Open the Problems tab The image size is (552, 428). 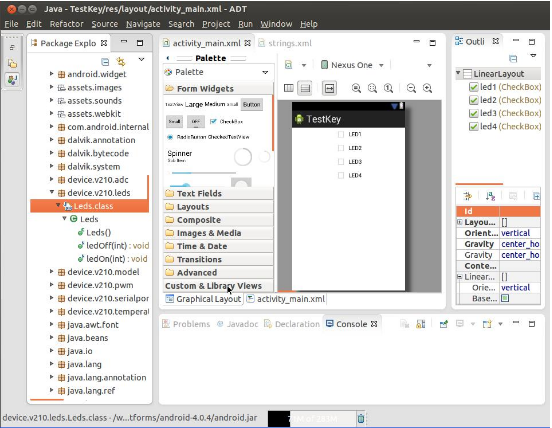click(x=186, y=324)
